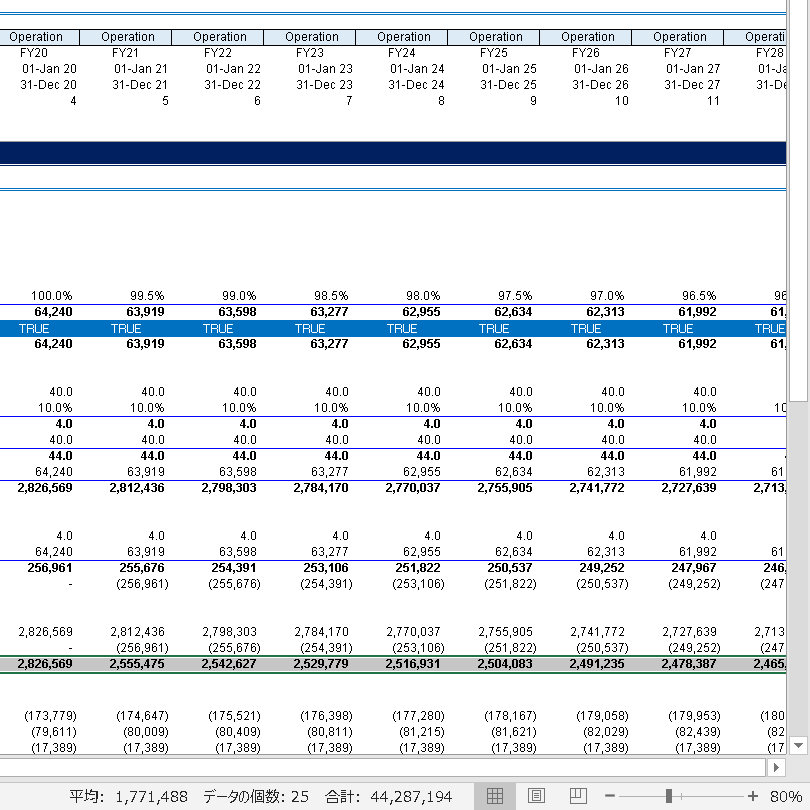
Task: Select the 256,961 bold cell
Action: 50,568
